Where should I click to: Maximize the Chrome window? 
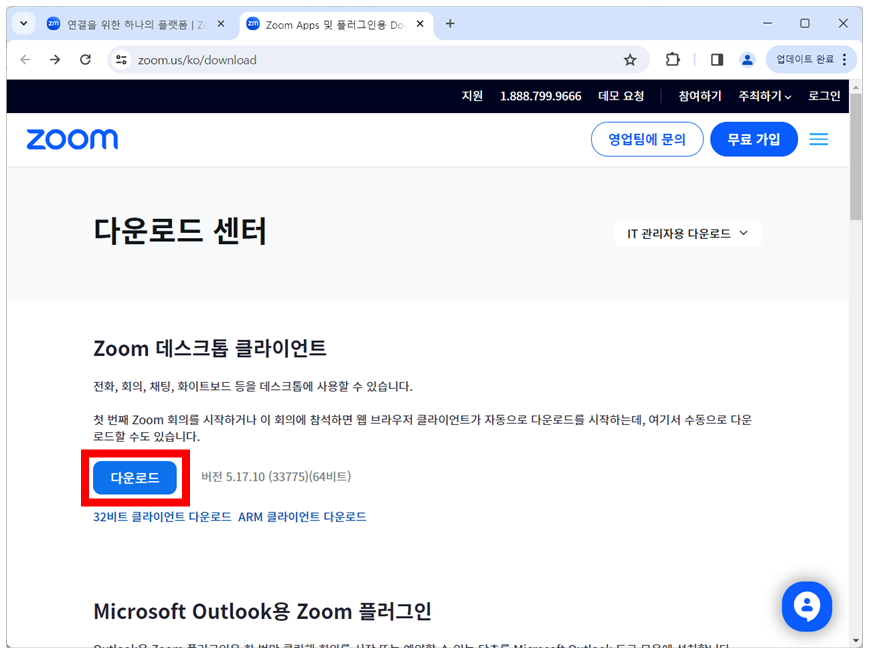805,23
